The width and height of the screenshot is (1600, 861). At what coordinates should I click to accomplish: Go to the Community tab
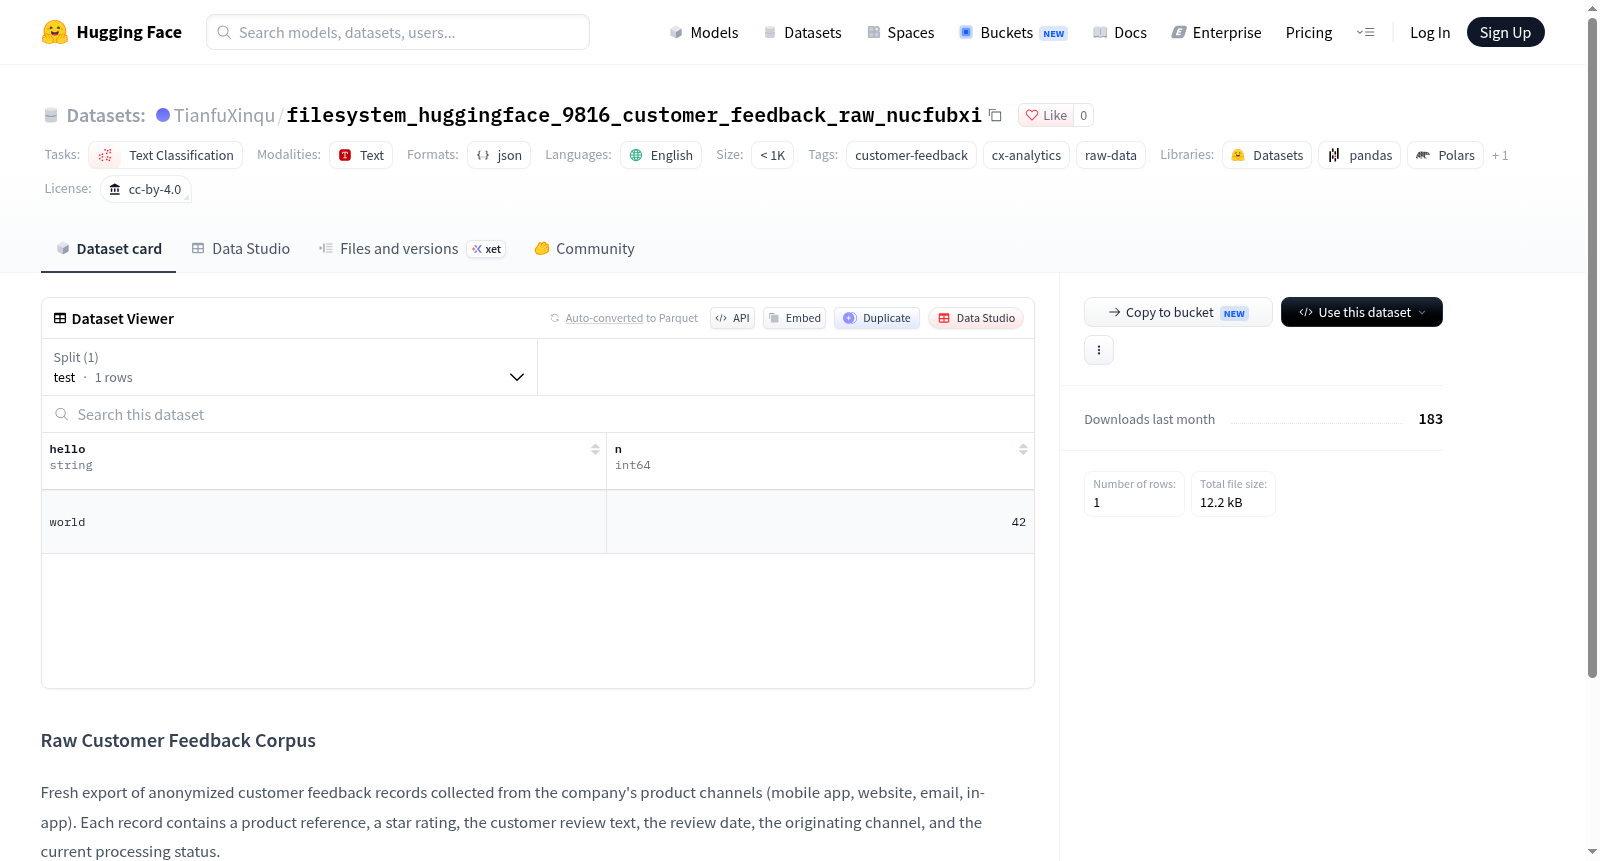tap(584, 249)
